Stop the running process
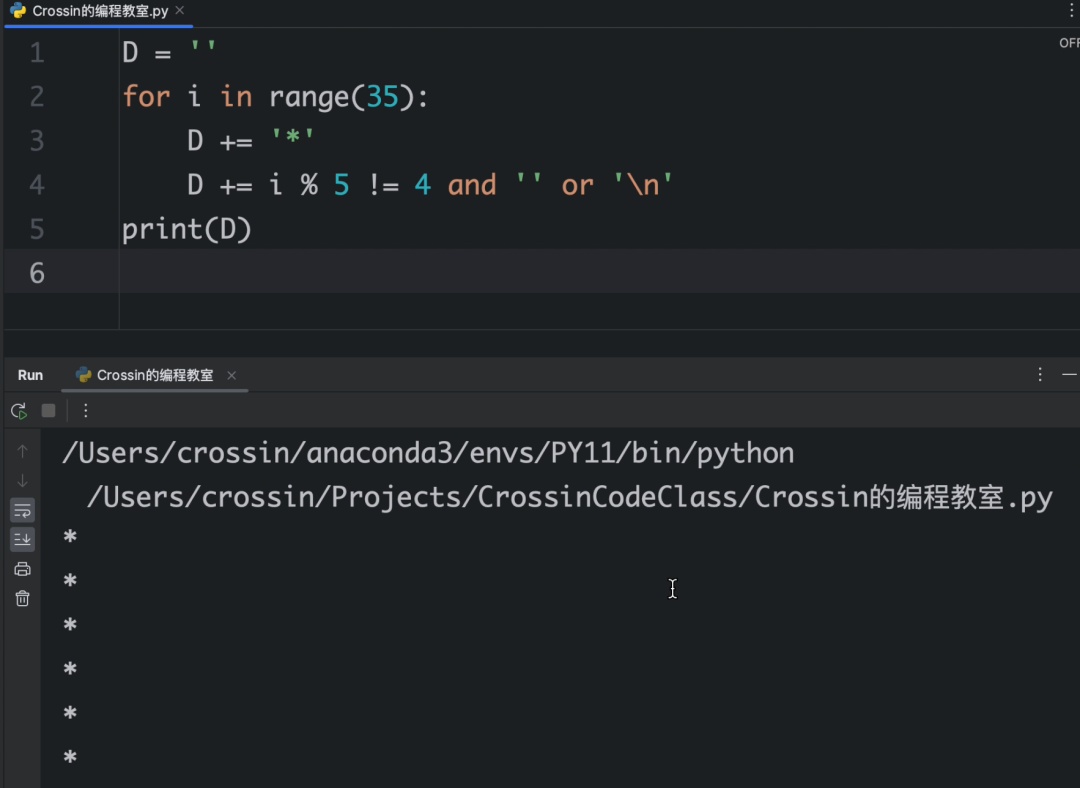Screen dimensions: 1080x788 [x=48, y=411]
